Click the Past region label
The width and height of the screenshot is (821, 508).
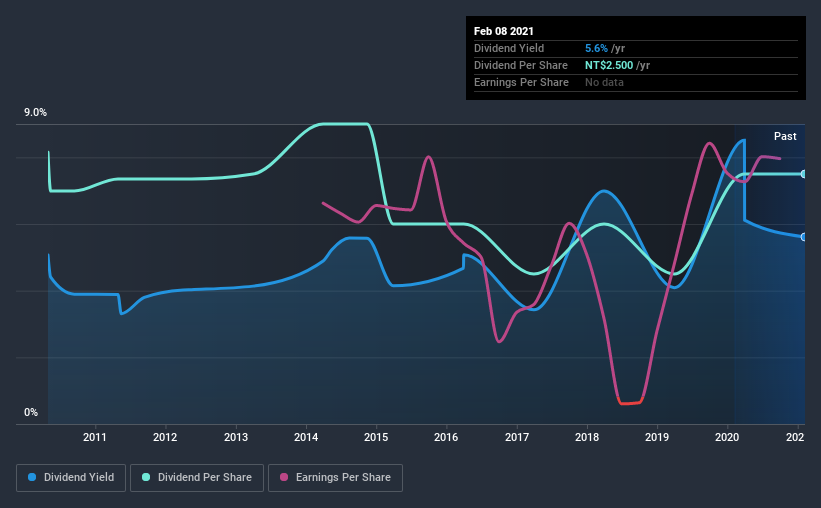tap(785, 136)
